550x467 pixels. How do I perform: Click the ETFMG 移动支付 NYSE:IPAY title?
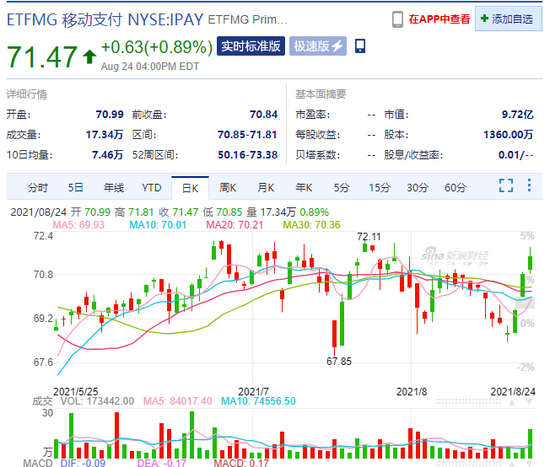coord(105,20)
